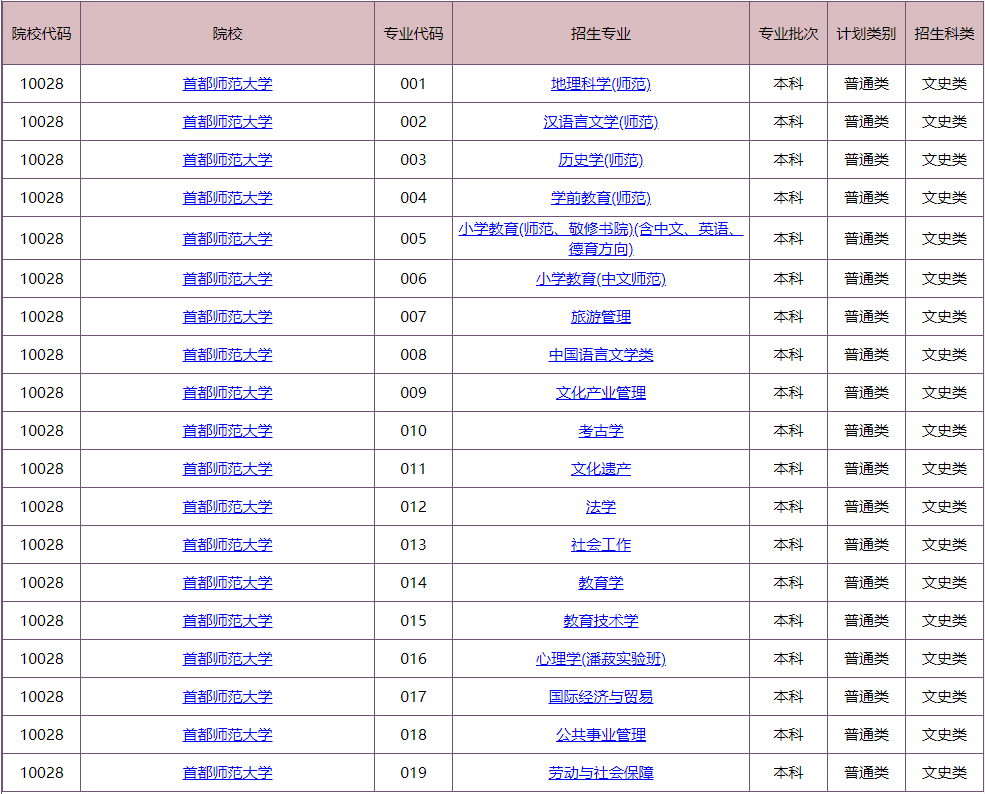The image size is (985, 794).
Task: Select major code cell 019
Action: [413, 773]
